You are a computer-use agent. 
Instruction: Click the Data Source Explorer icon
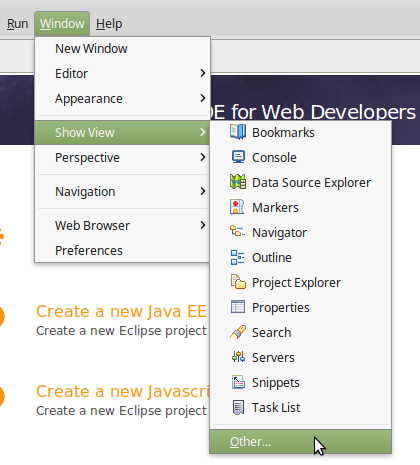[x=238, y=182]
